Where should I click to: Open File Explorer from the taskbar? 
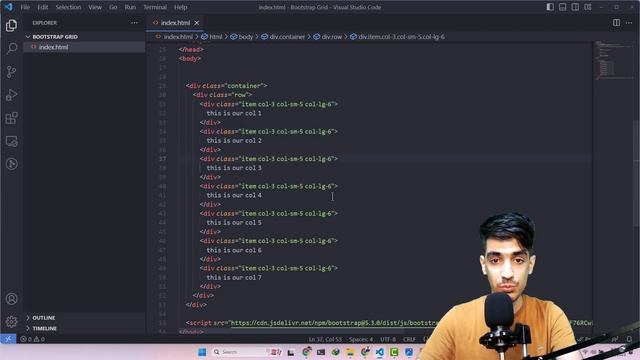click(x=350, y=352)
